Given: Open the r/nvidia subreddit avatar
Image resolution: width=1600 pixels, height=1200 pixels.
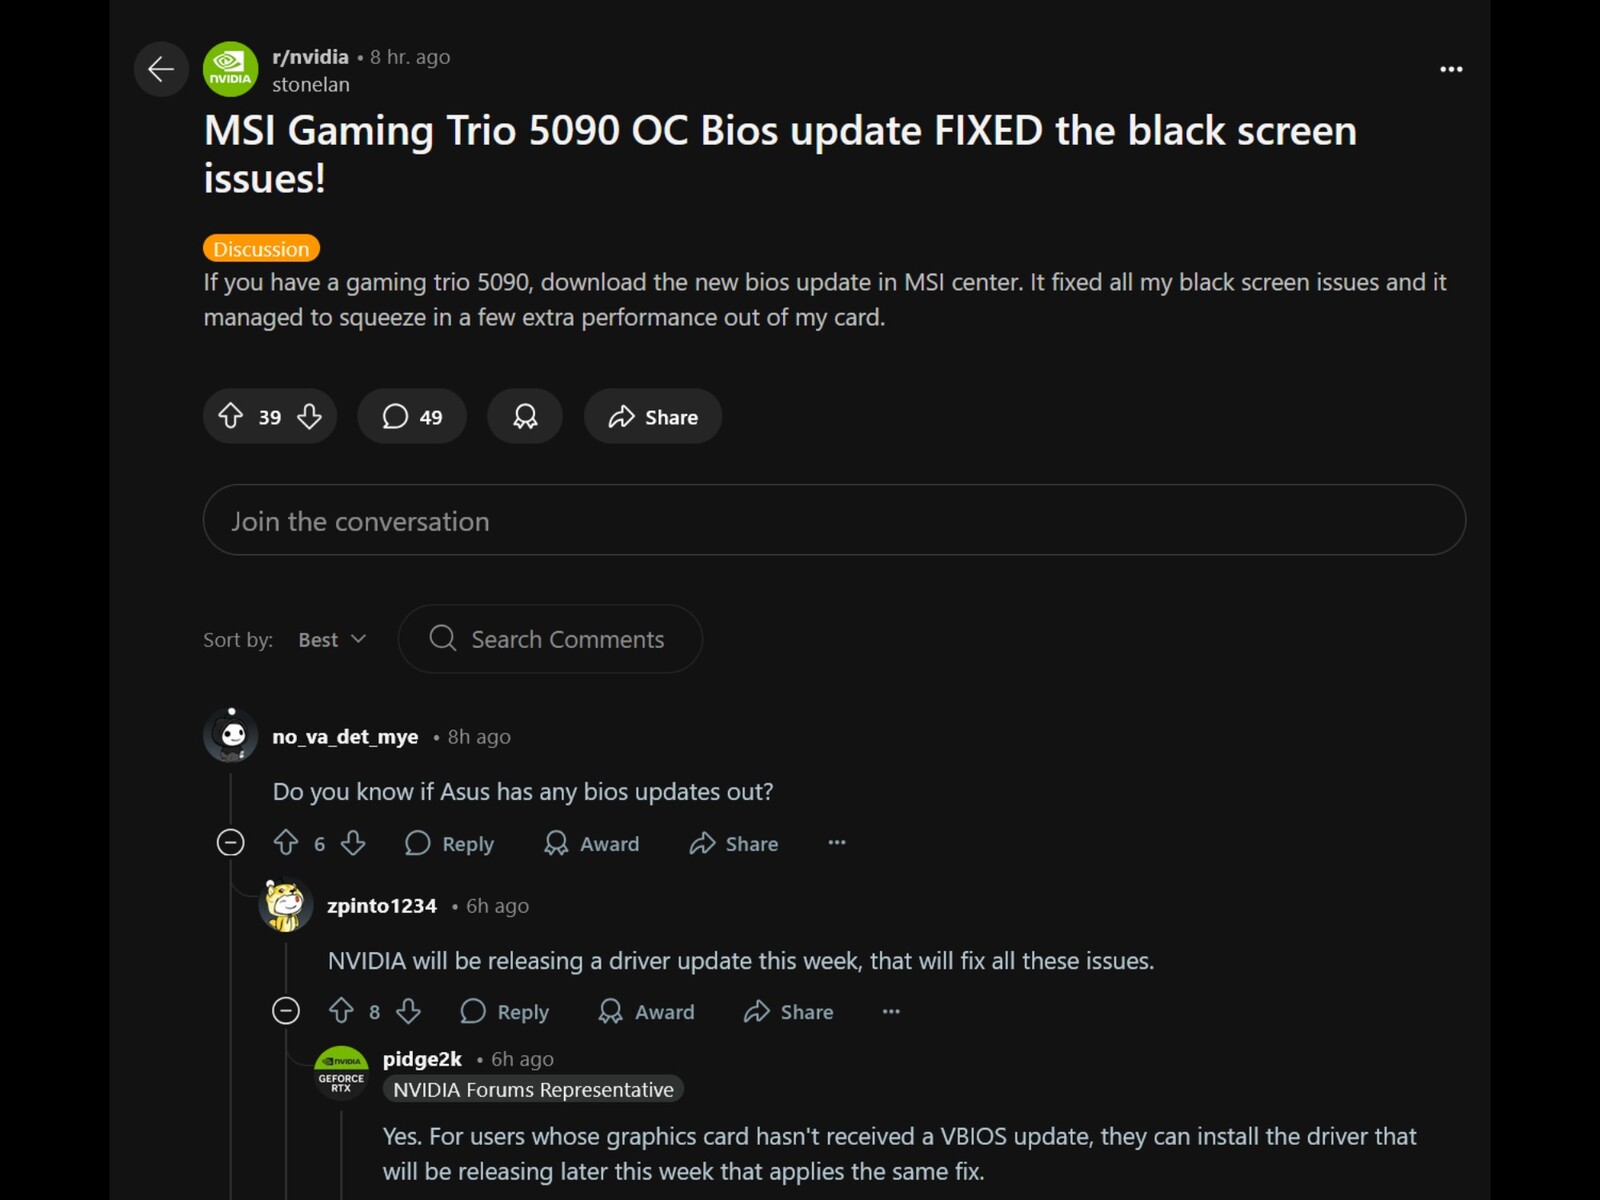Looking at the screenshot, I should tap(231, 69).
